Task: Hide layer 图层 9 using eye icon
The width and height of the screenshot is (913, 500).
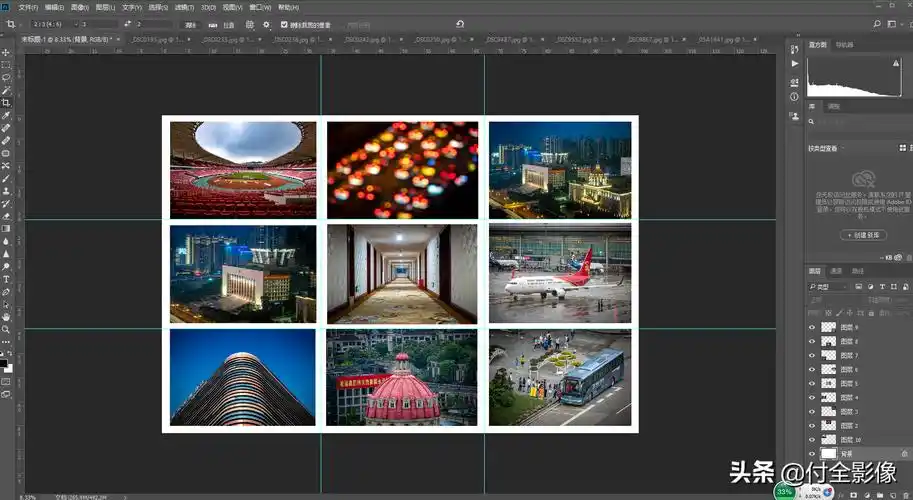Action: [812, 327]
